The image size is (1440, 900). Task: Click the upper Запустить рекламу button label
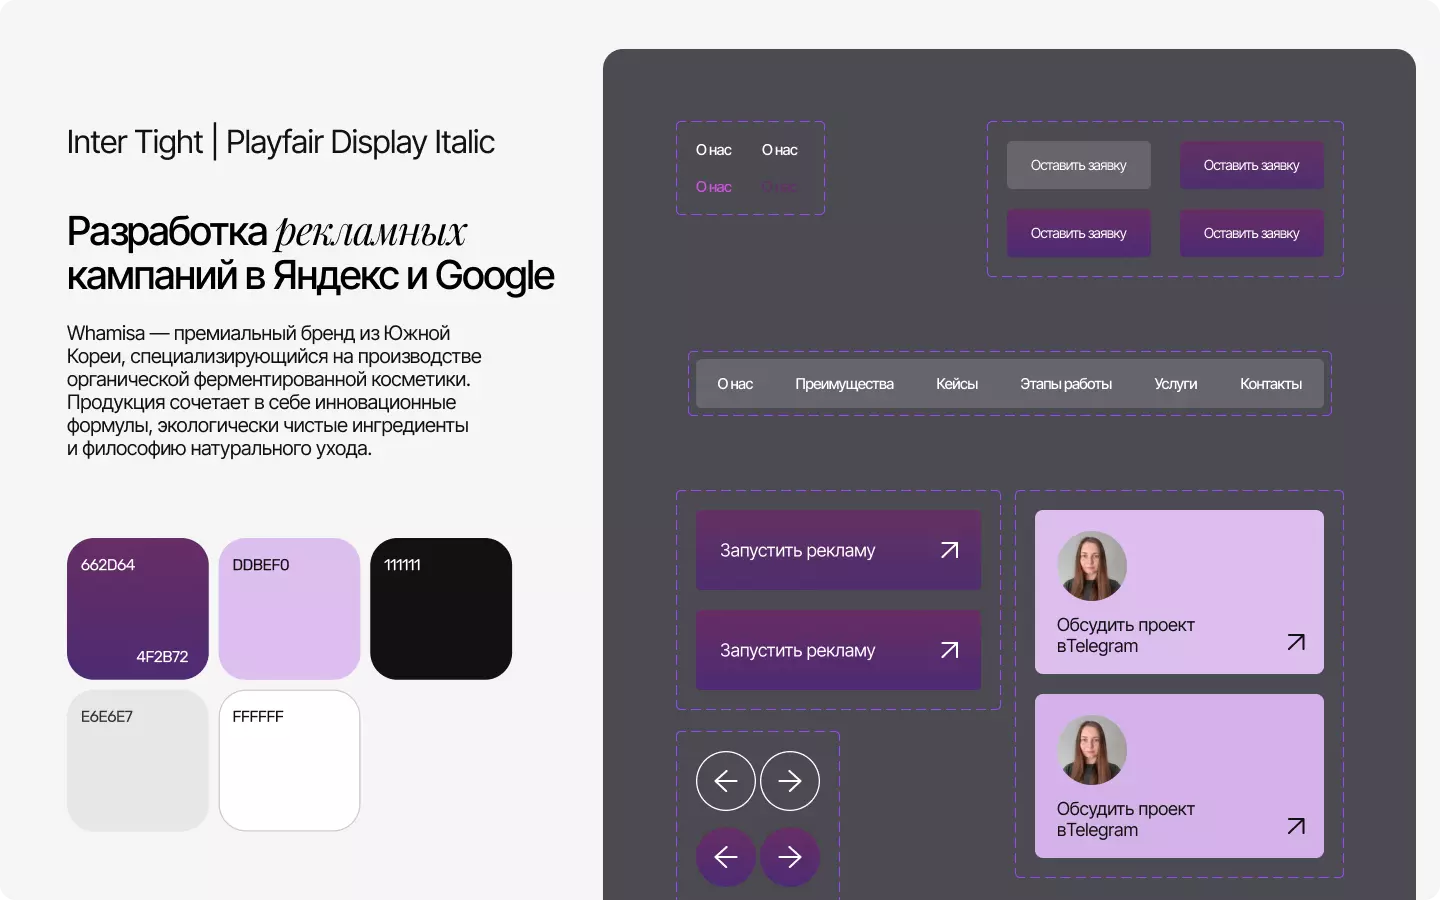pos(797,551)
